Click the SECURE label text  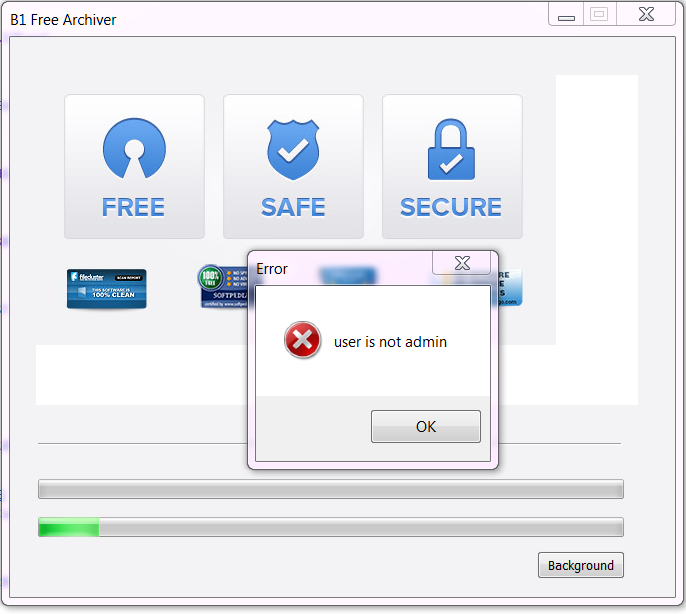pos(451,207)
